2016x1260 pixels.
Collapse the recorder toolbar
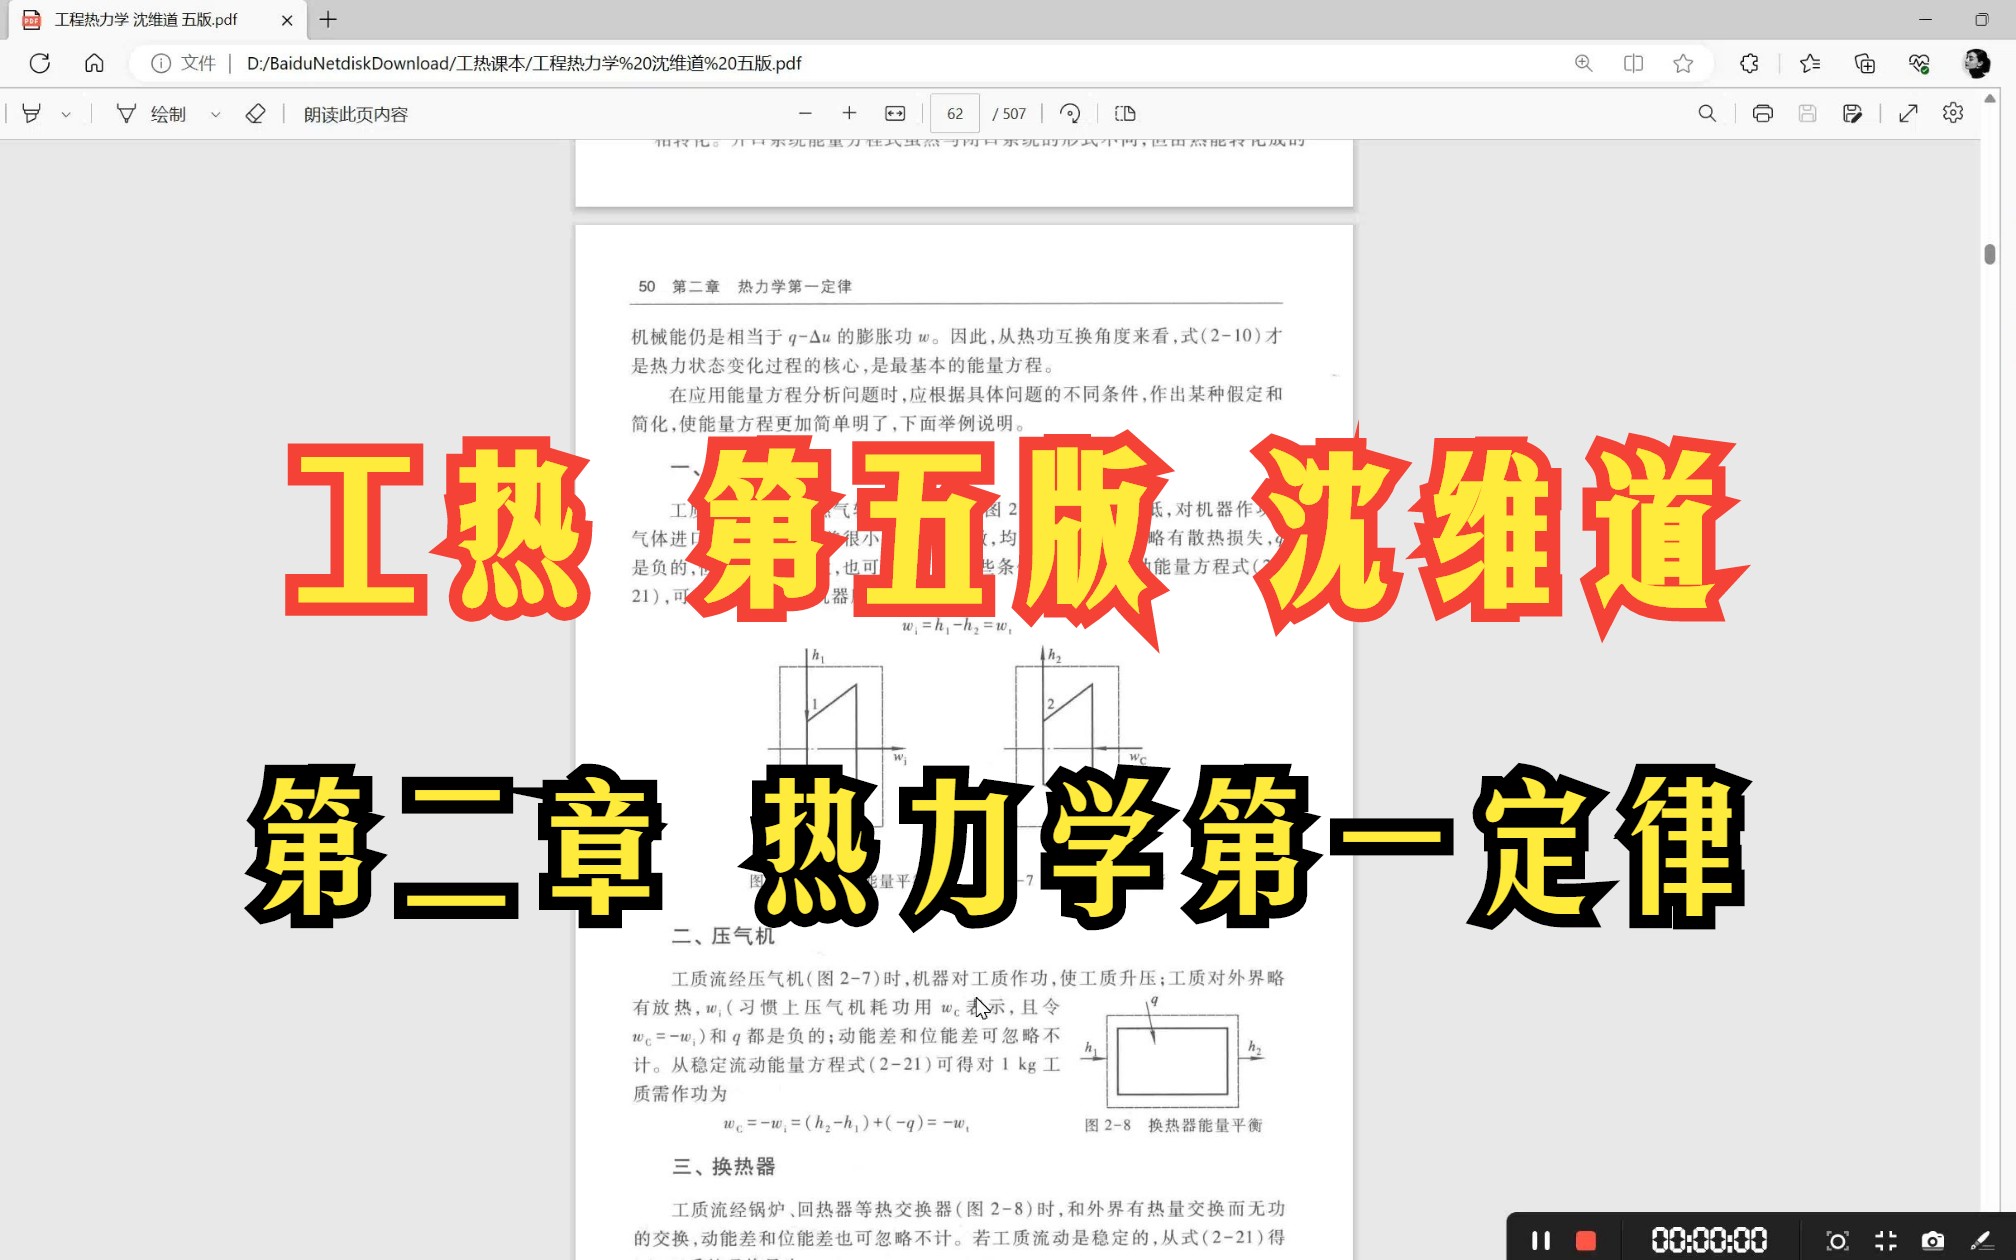coord(1885,1241)
